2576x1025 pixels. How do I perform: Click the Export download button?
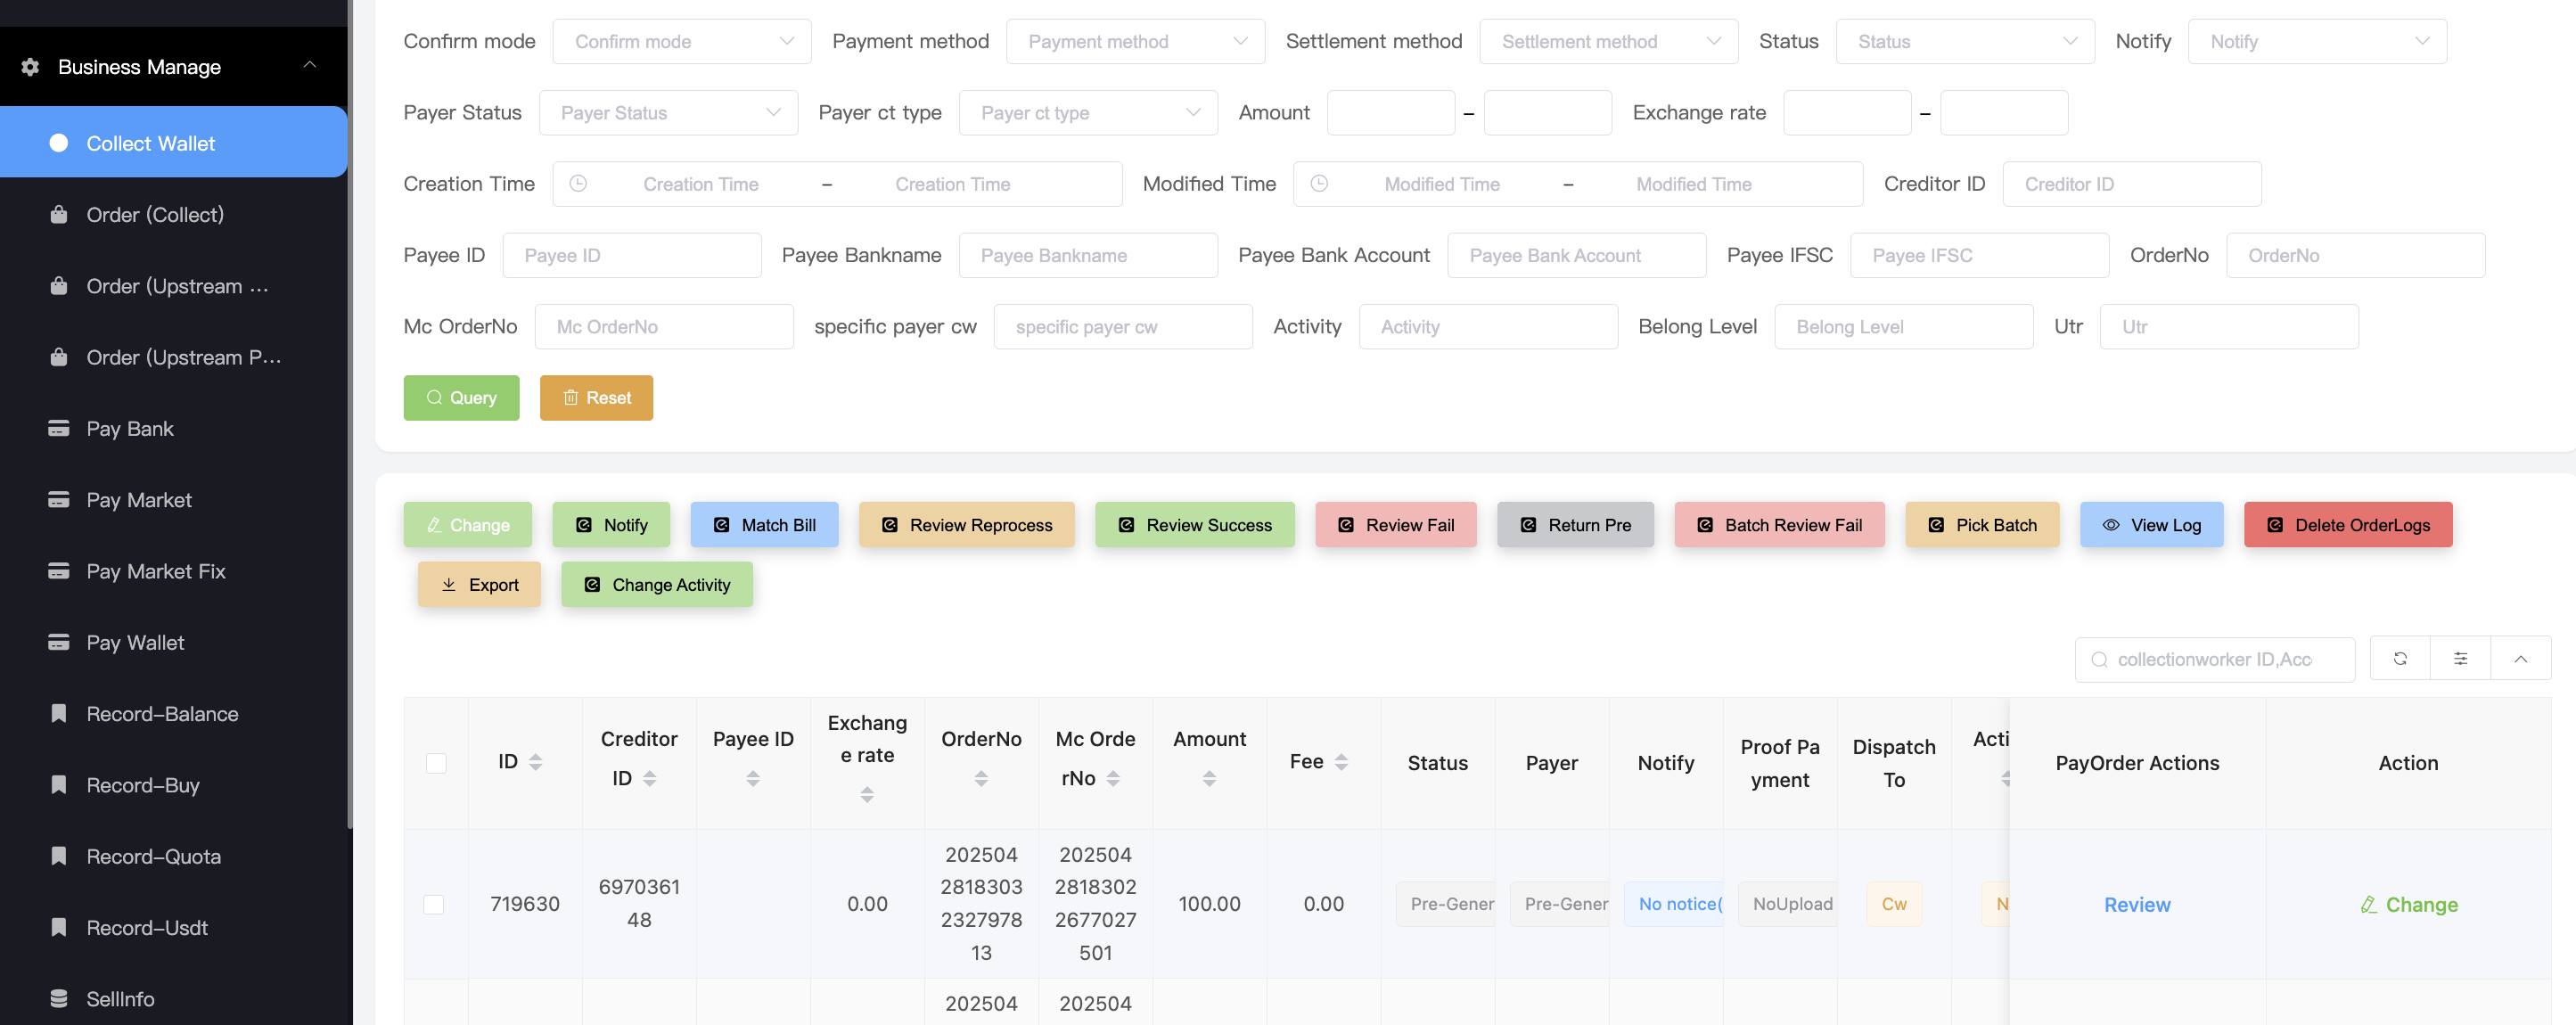(x=479, y=585)
